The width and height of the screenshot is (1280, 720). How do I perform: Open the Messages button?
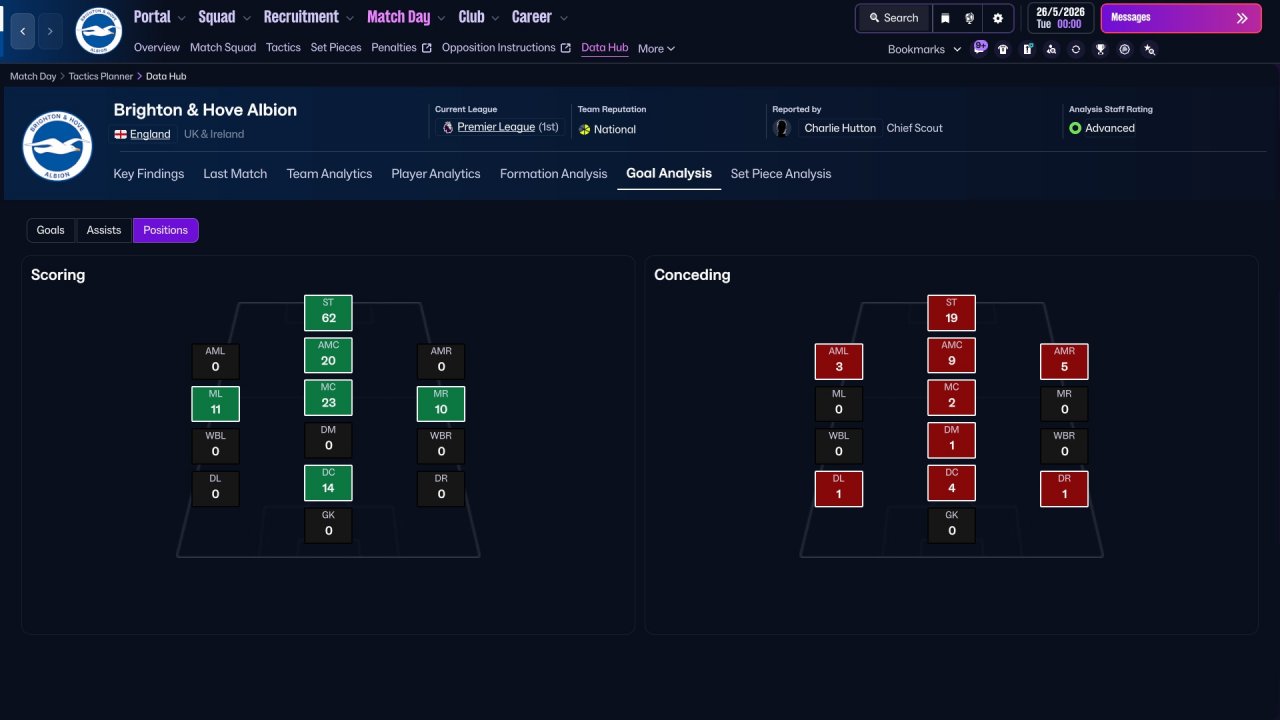click(x=1180, y=18)
